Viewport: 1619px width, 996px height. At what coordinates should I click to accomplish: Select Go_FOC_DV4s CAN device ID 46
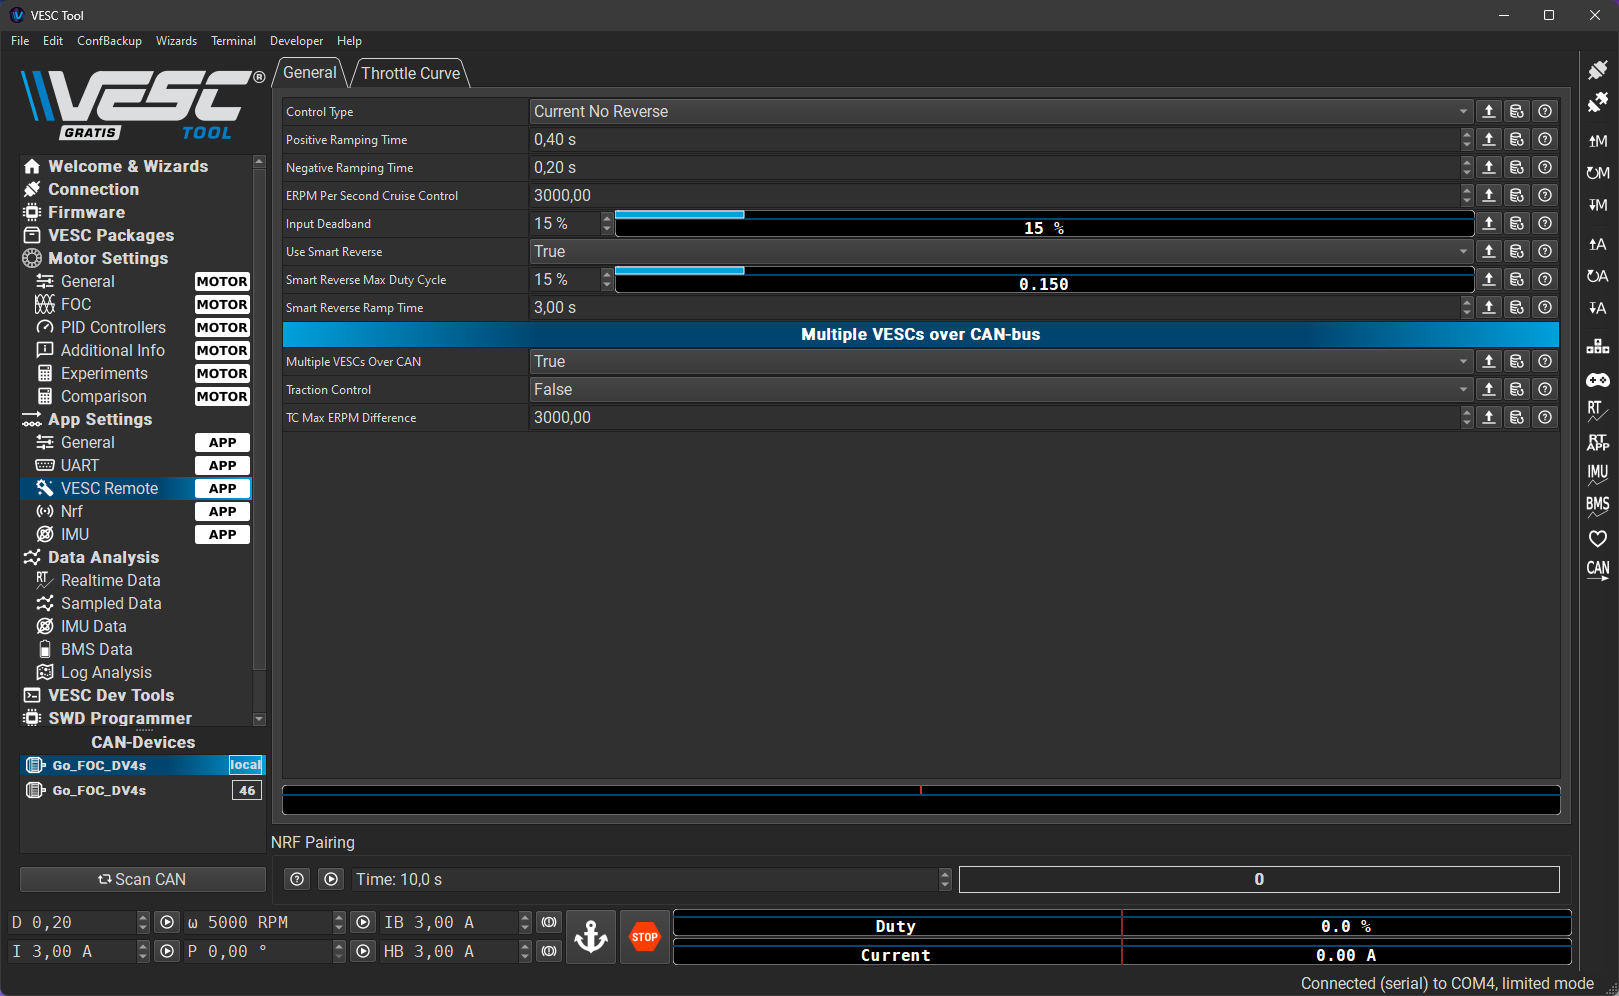click(142, 790)
